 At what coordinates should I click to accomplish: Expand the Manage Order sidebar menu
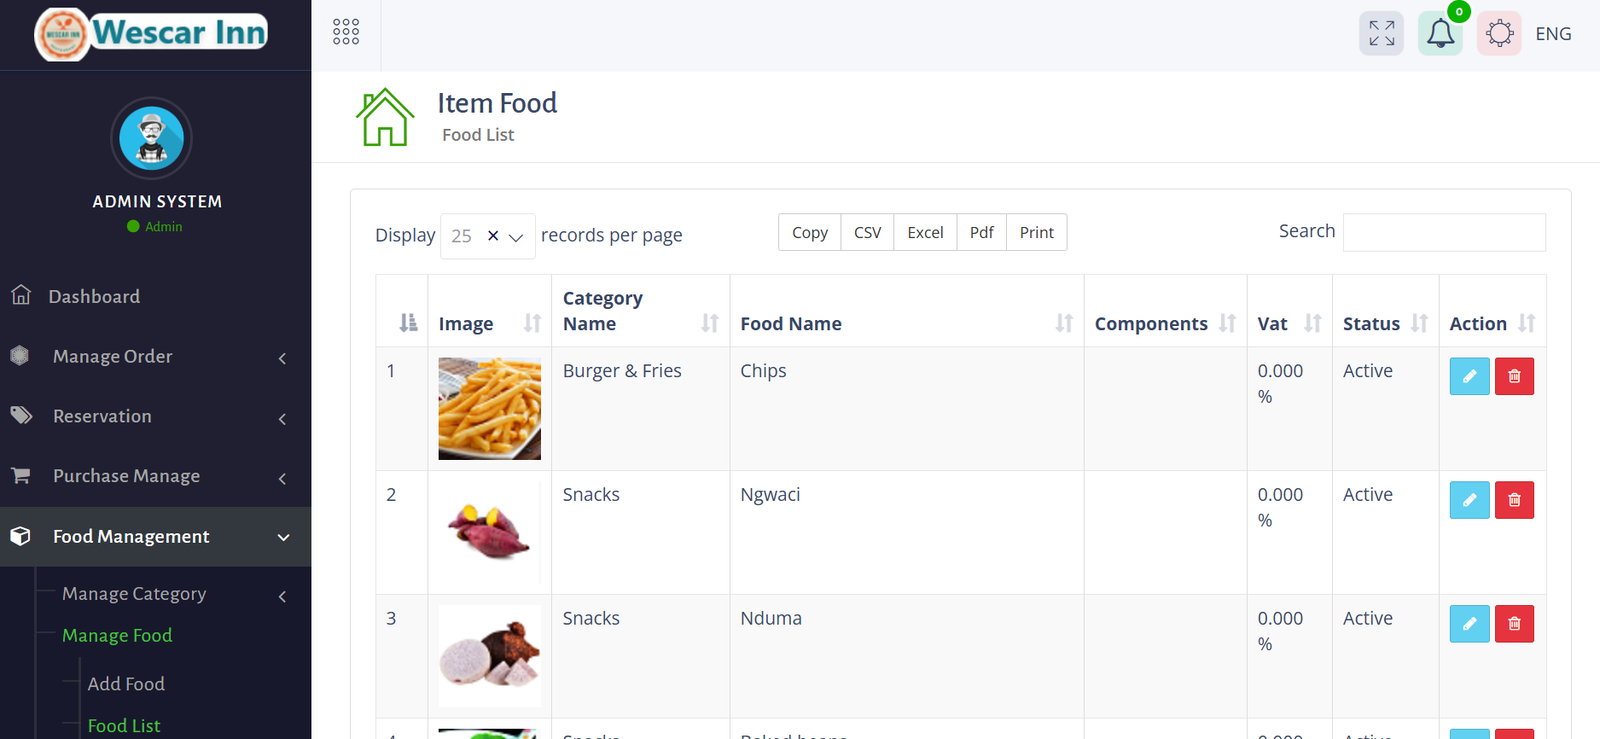tap(113, 357)
